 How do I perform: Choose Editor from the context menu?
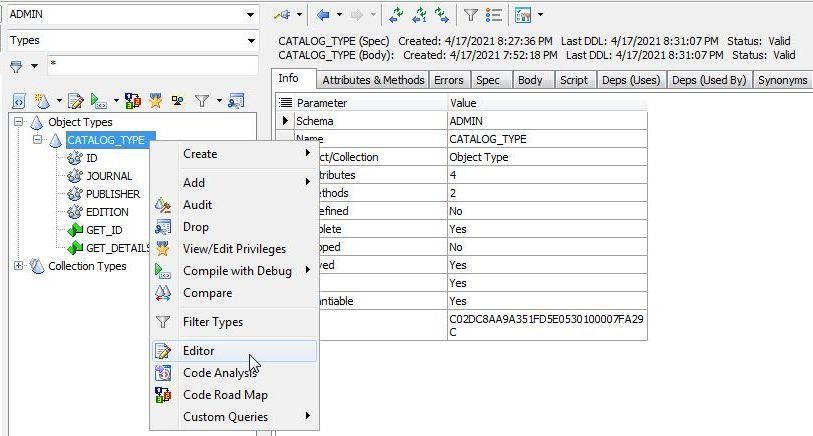pyautogui.click(x=198, y=351)
